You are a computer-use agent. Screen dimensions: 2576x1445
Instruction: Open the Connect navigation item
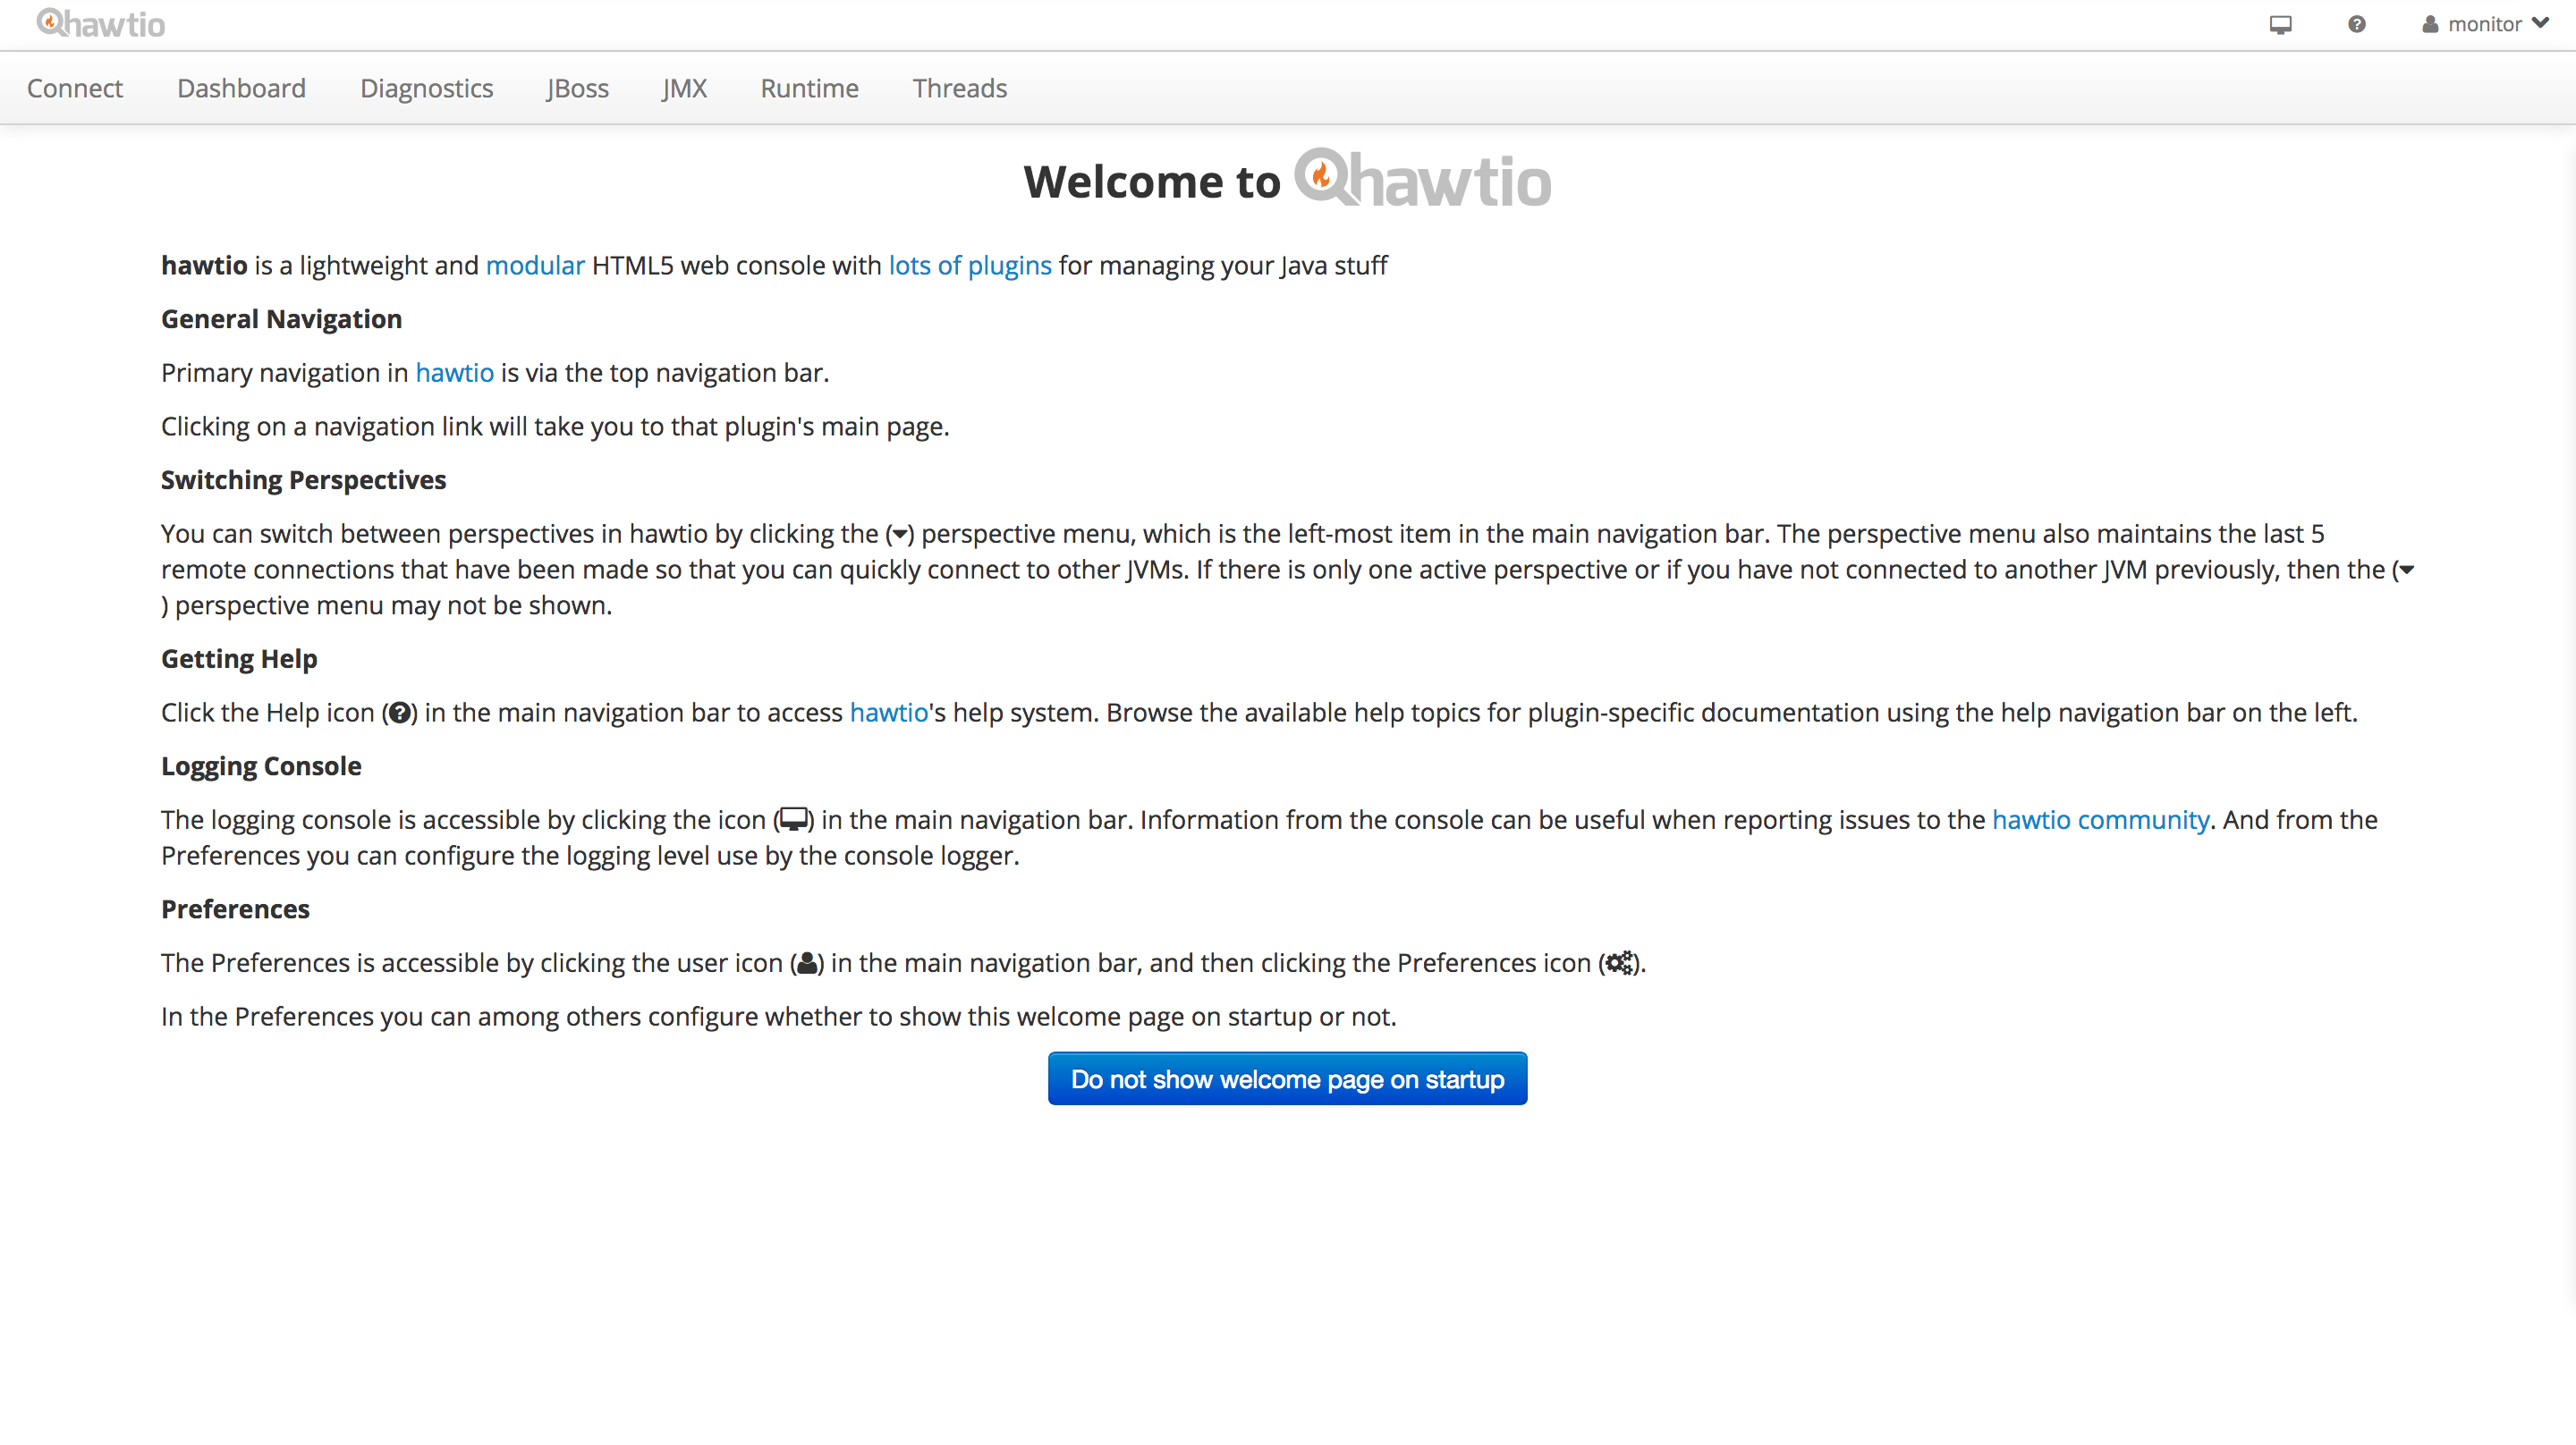[75, 88]
